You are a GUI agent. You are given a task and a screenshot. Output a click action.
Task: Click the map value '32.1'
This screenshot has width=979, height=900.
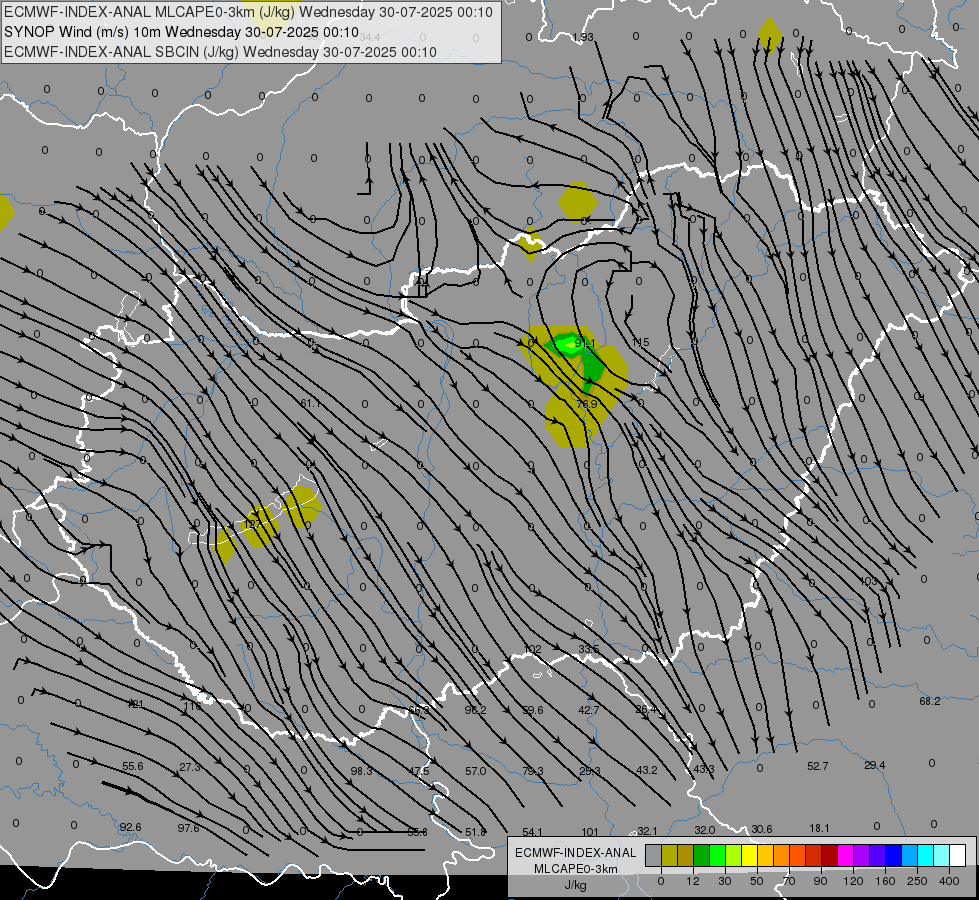[647, 831]
